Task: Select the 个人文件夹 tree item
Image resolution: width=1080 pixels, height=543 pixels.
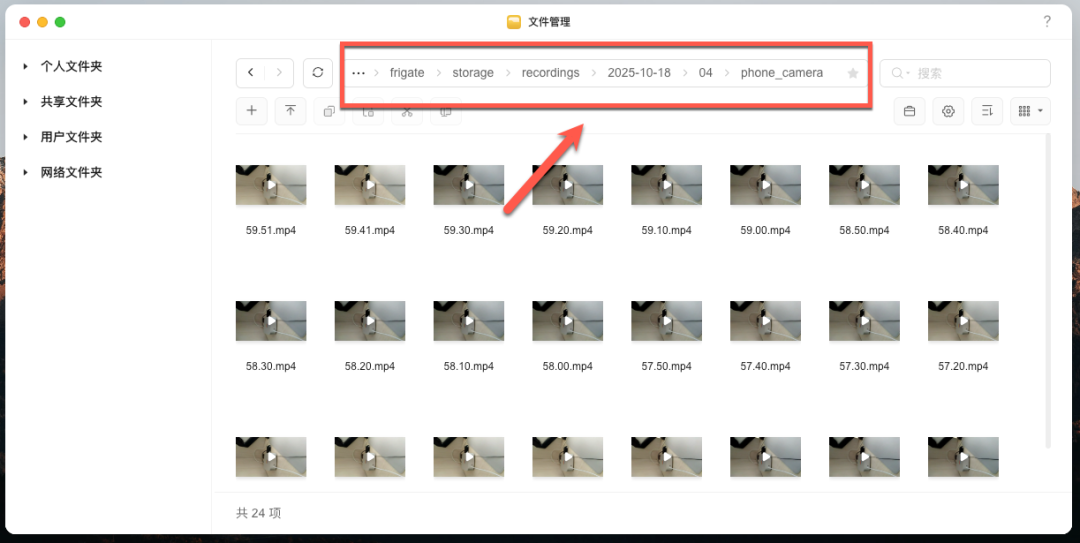Action: coord(71,66)
